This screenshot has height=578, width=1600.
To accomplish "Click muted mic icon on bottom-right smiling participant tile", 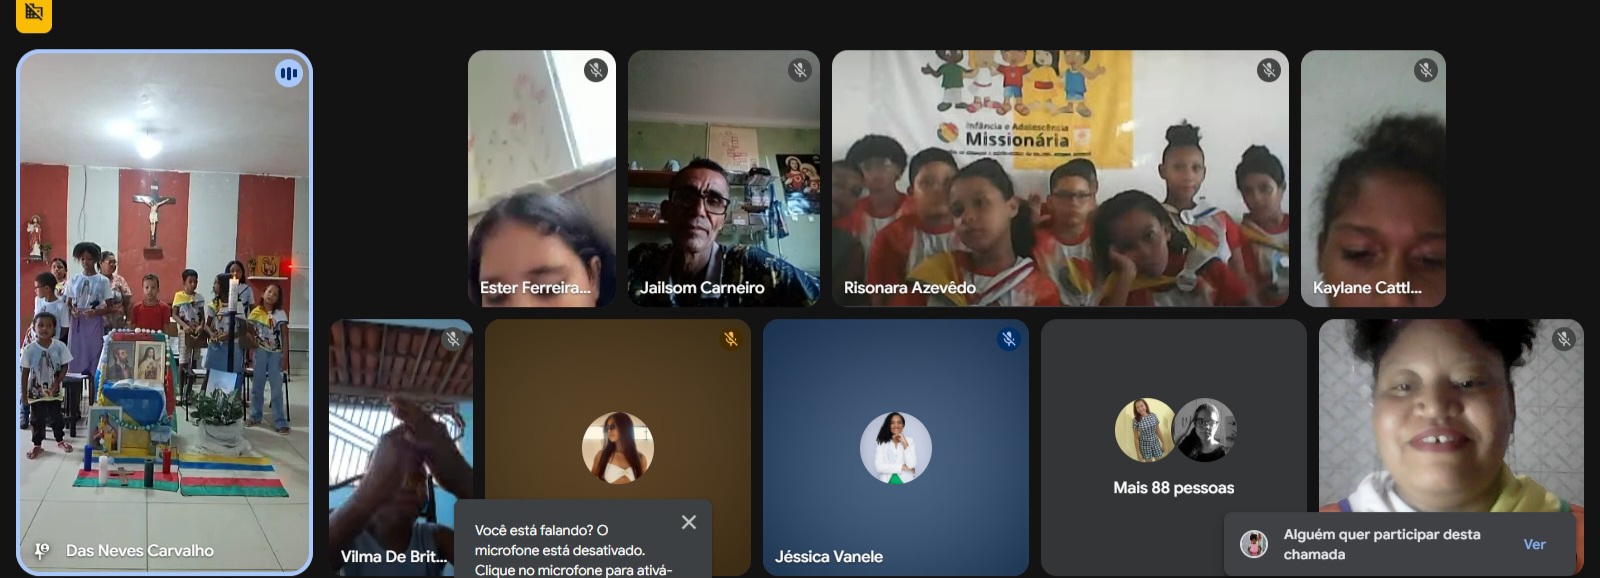I will coord(1564,339).
